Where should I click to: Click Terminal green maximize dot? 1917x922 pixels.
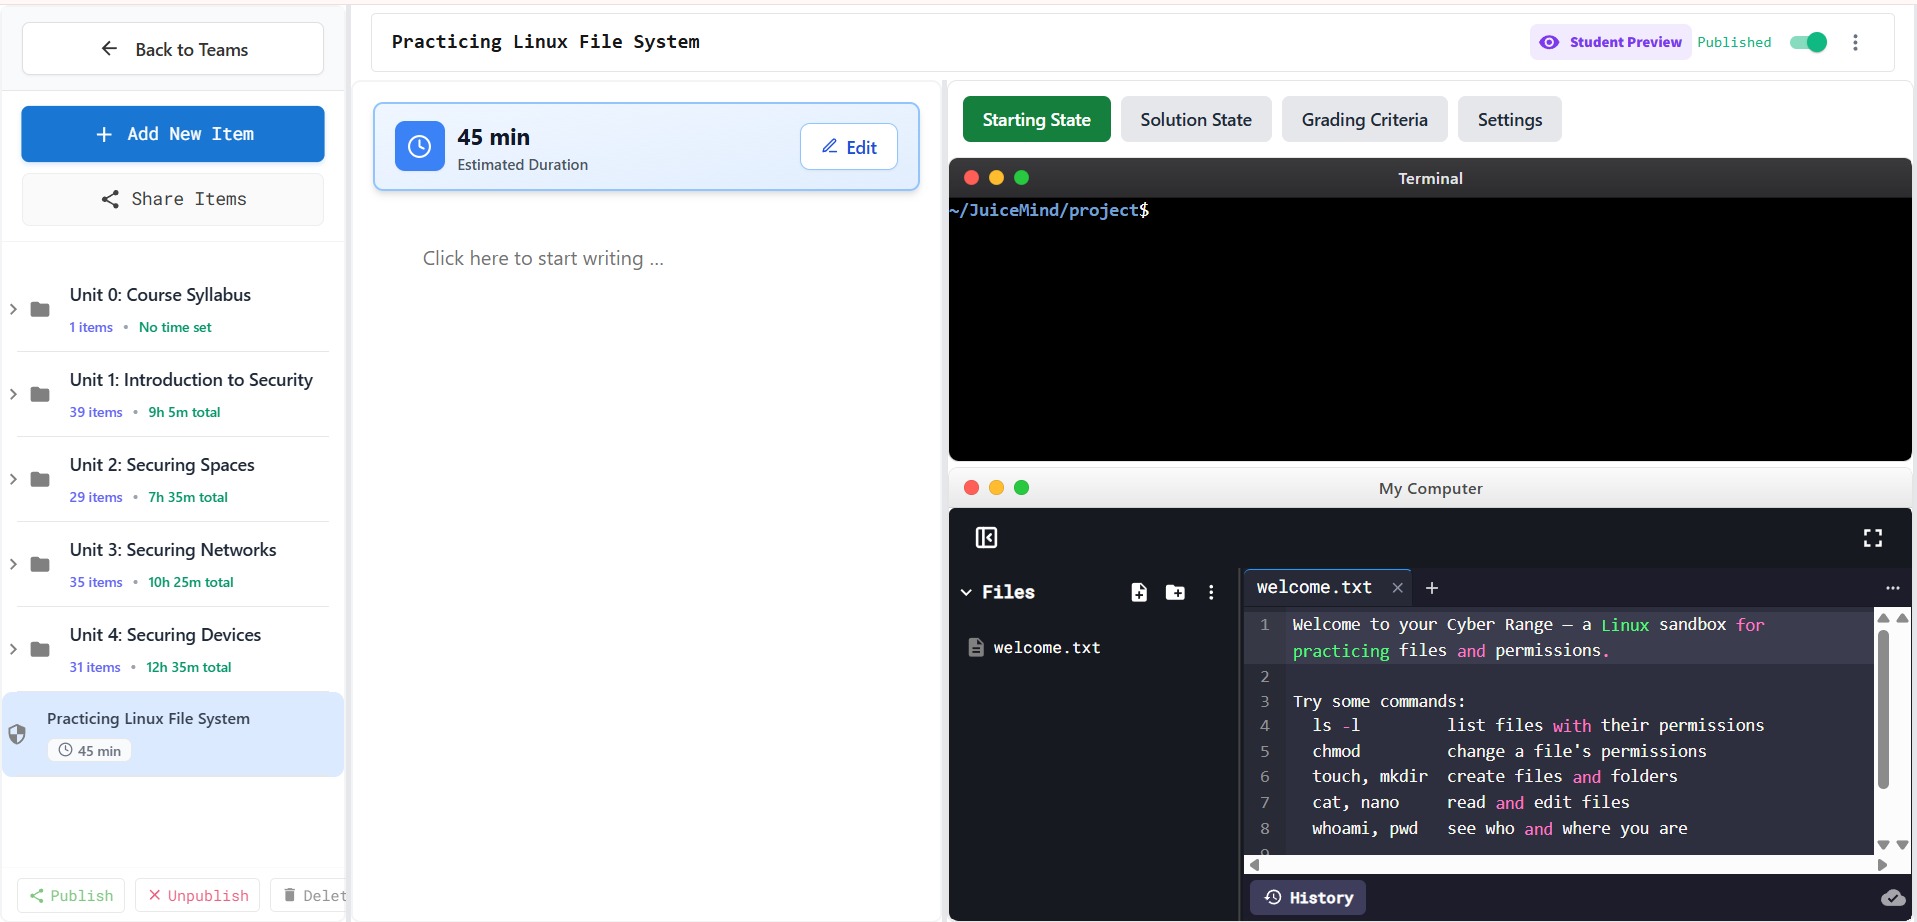(1021, 178)
